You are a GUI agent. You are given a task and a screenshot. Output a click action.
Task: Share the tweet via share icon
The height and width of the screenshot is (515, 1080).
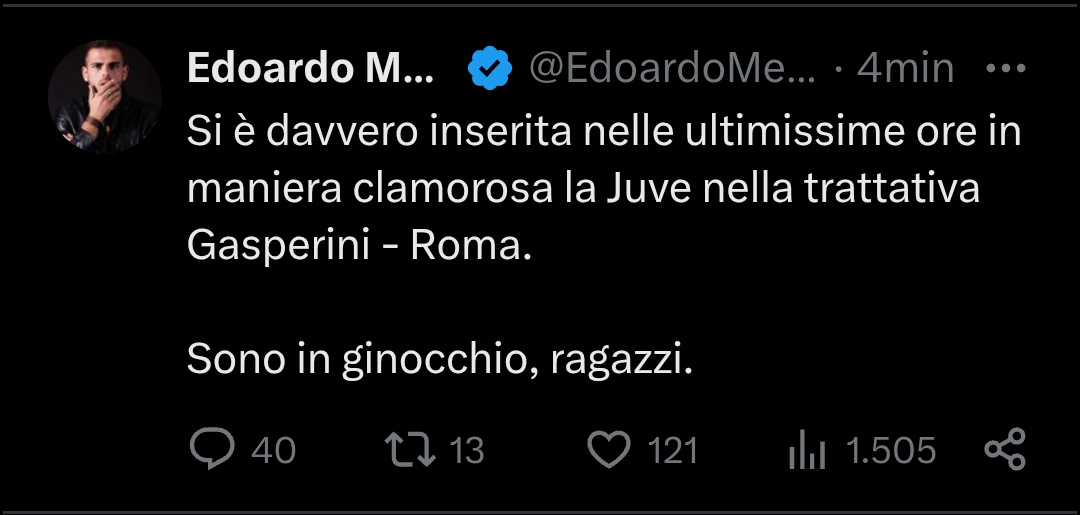[x=1006, y=450]
